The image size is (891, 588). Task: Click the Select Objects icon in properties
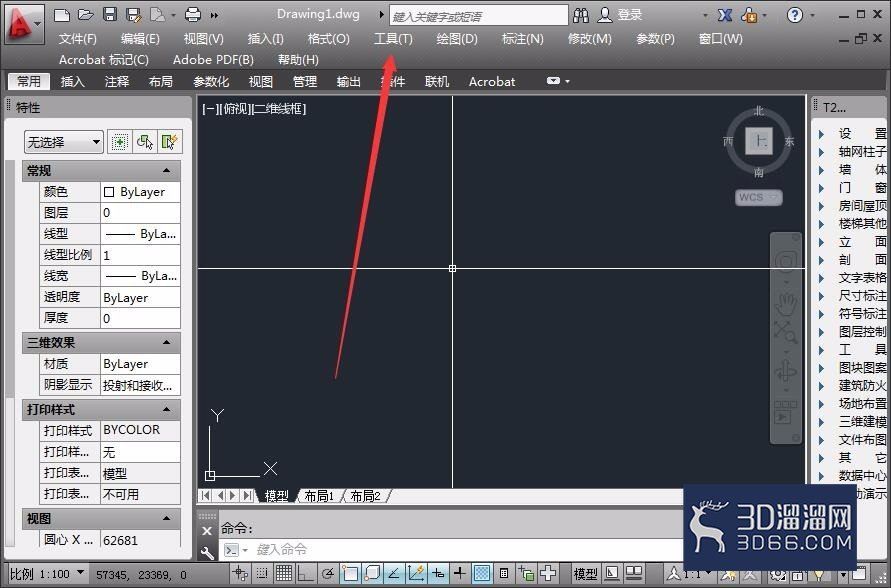pyautogui.click(x=145, y=141)
